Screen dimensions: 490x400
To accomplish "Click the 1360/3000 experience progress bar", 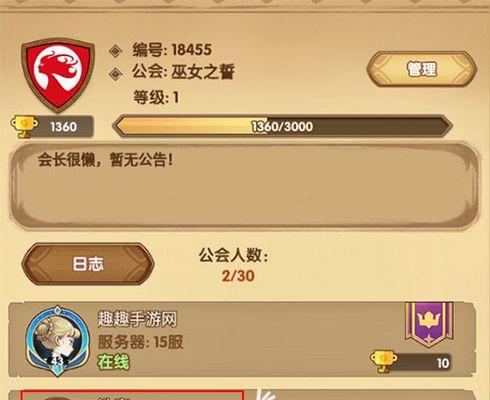I will (282, 126).
